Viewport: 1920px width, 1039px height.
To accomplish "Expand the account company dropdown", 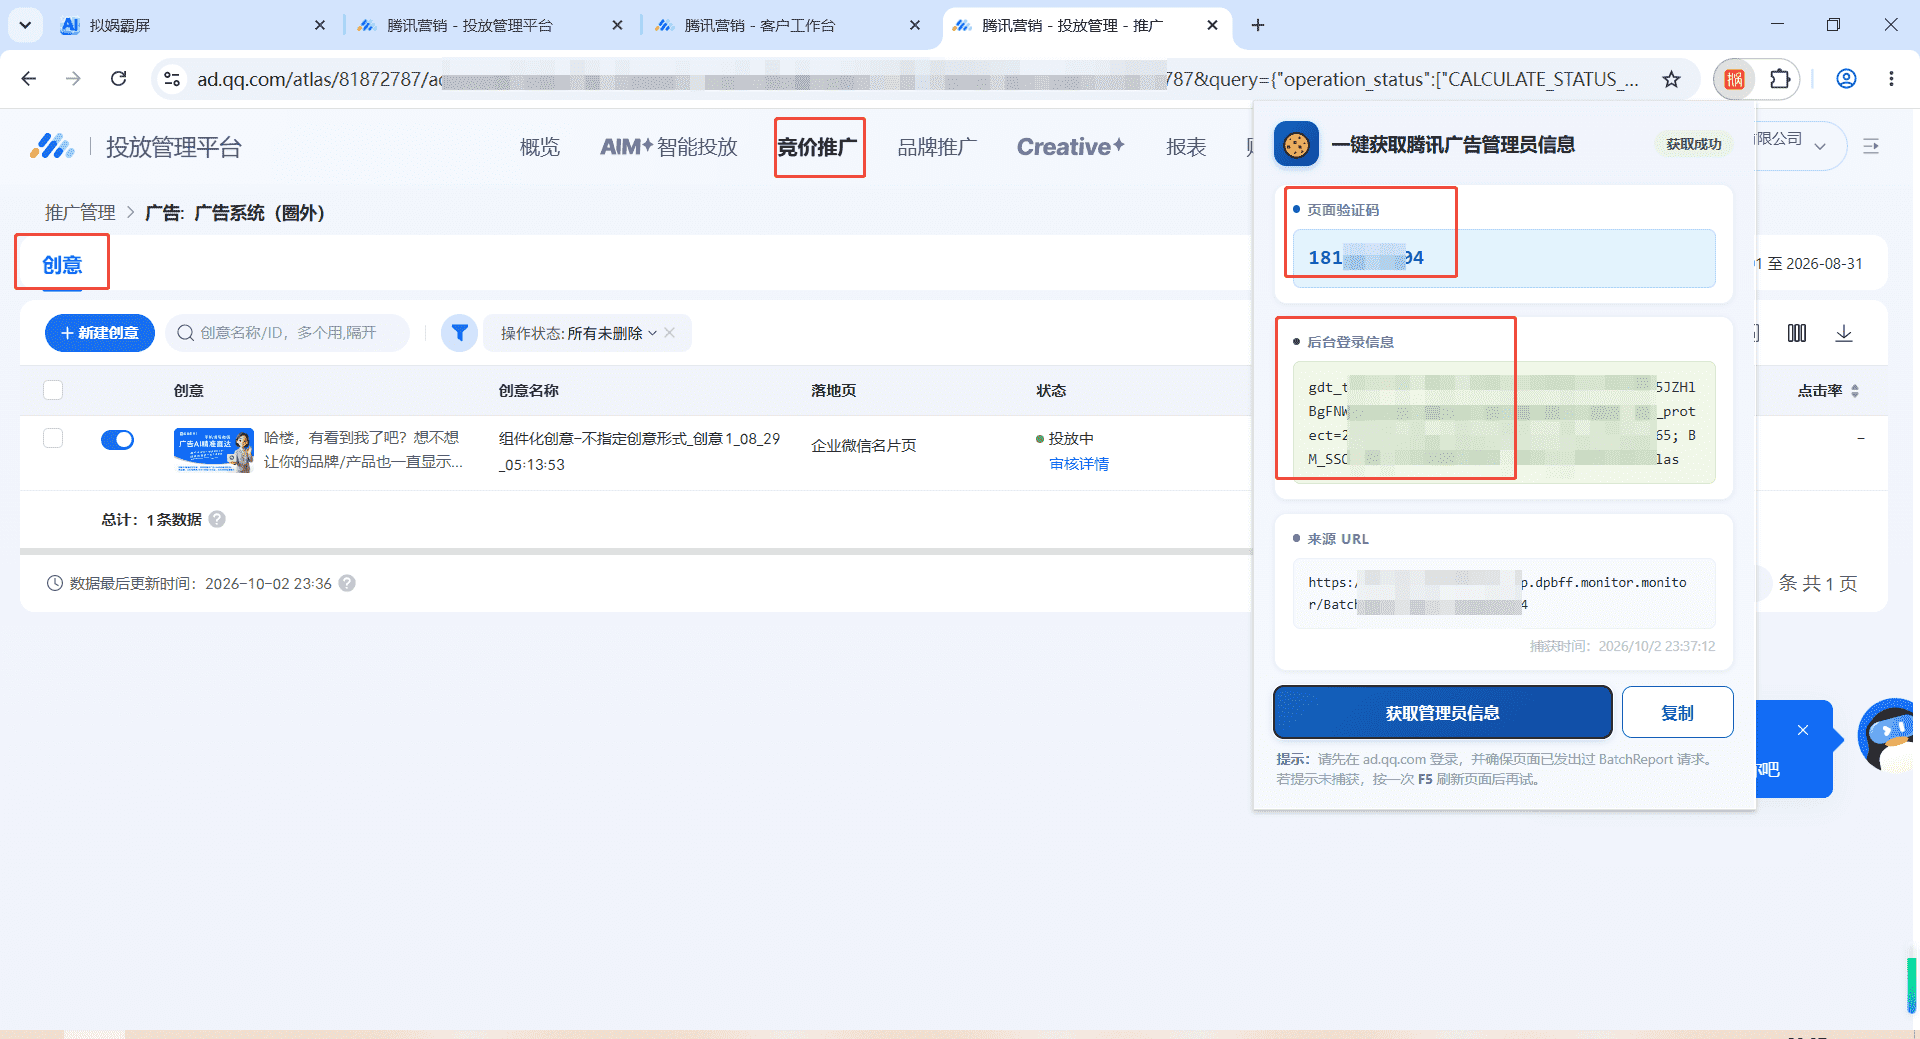I will tap(1820, 147).
